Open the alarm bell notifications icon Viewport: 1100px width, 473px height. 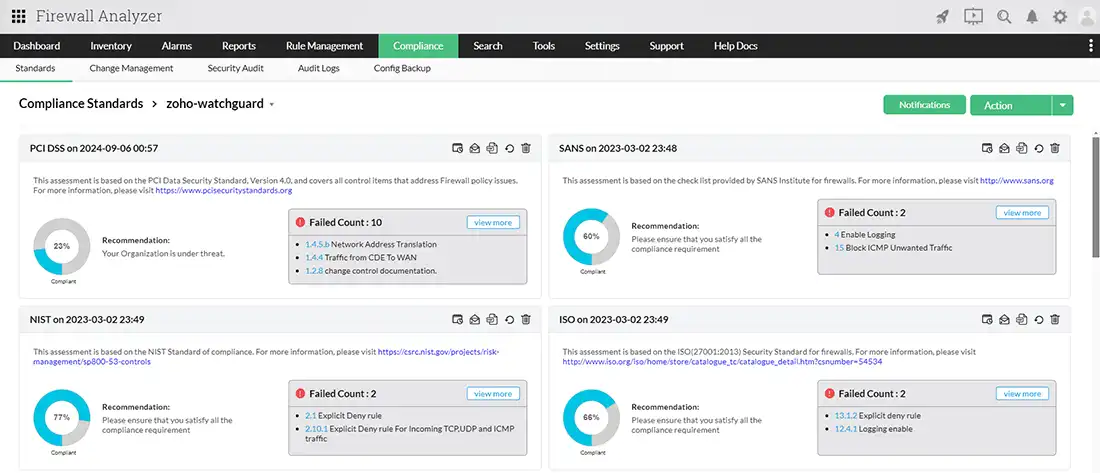click(1032, 17)
